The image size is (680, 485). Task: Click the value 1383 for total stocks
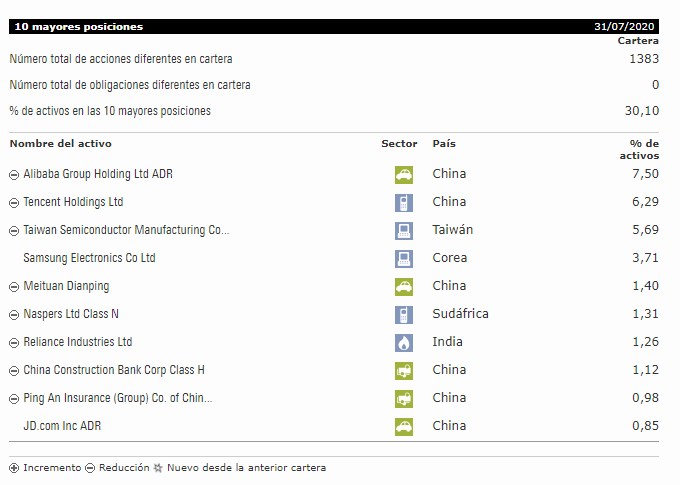click(644, 59)
